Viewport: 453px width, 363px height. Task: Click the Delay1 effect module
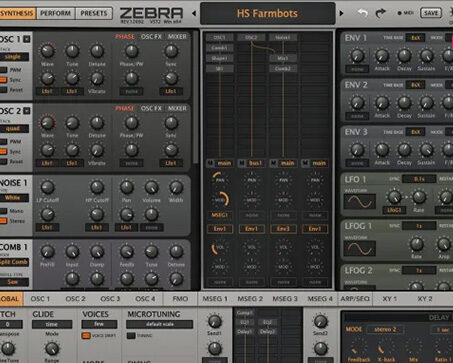245,332
